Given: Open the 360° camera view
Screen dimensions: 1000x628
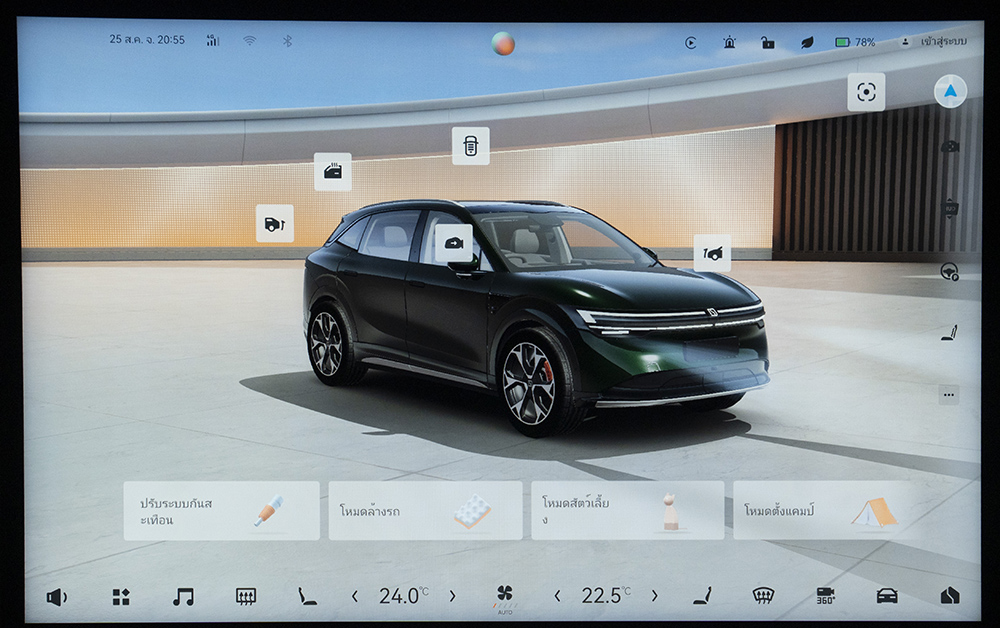Looking at the screenshot, I should pyautogui.click(x=825, y=596).
